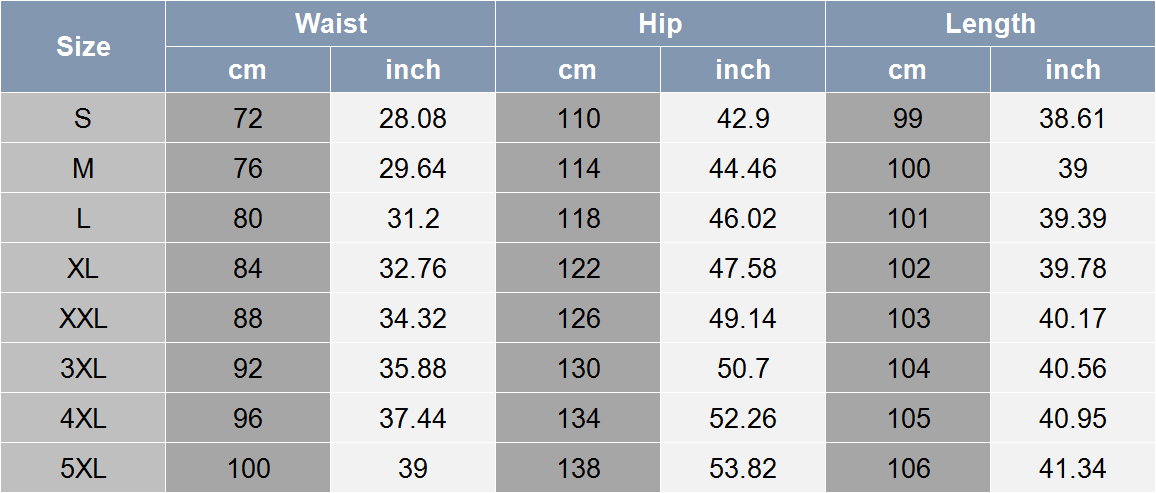Screen dimensions: 1156x493
Task: Select the Waist header cell
Action: click(330, 24)
